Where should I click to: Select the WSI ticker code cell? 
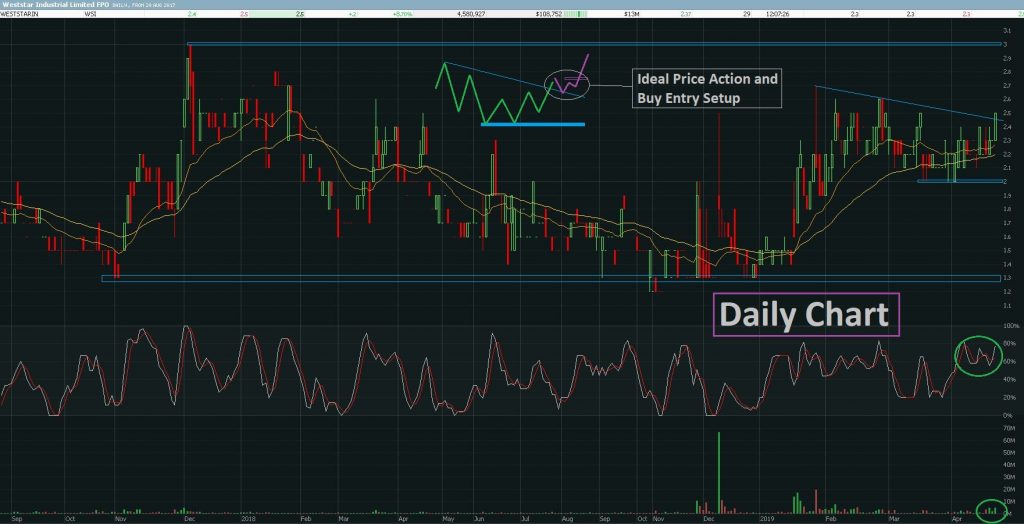89,13
